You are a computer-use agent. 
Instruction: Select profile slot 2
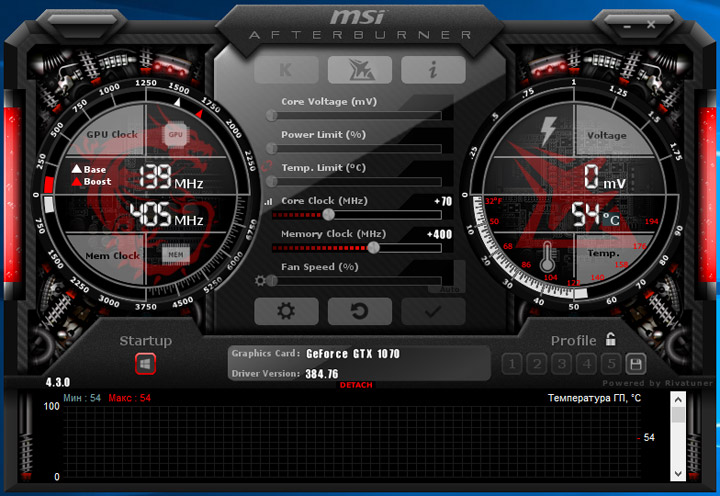(537, 364)
